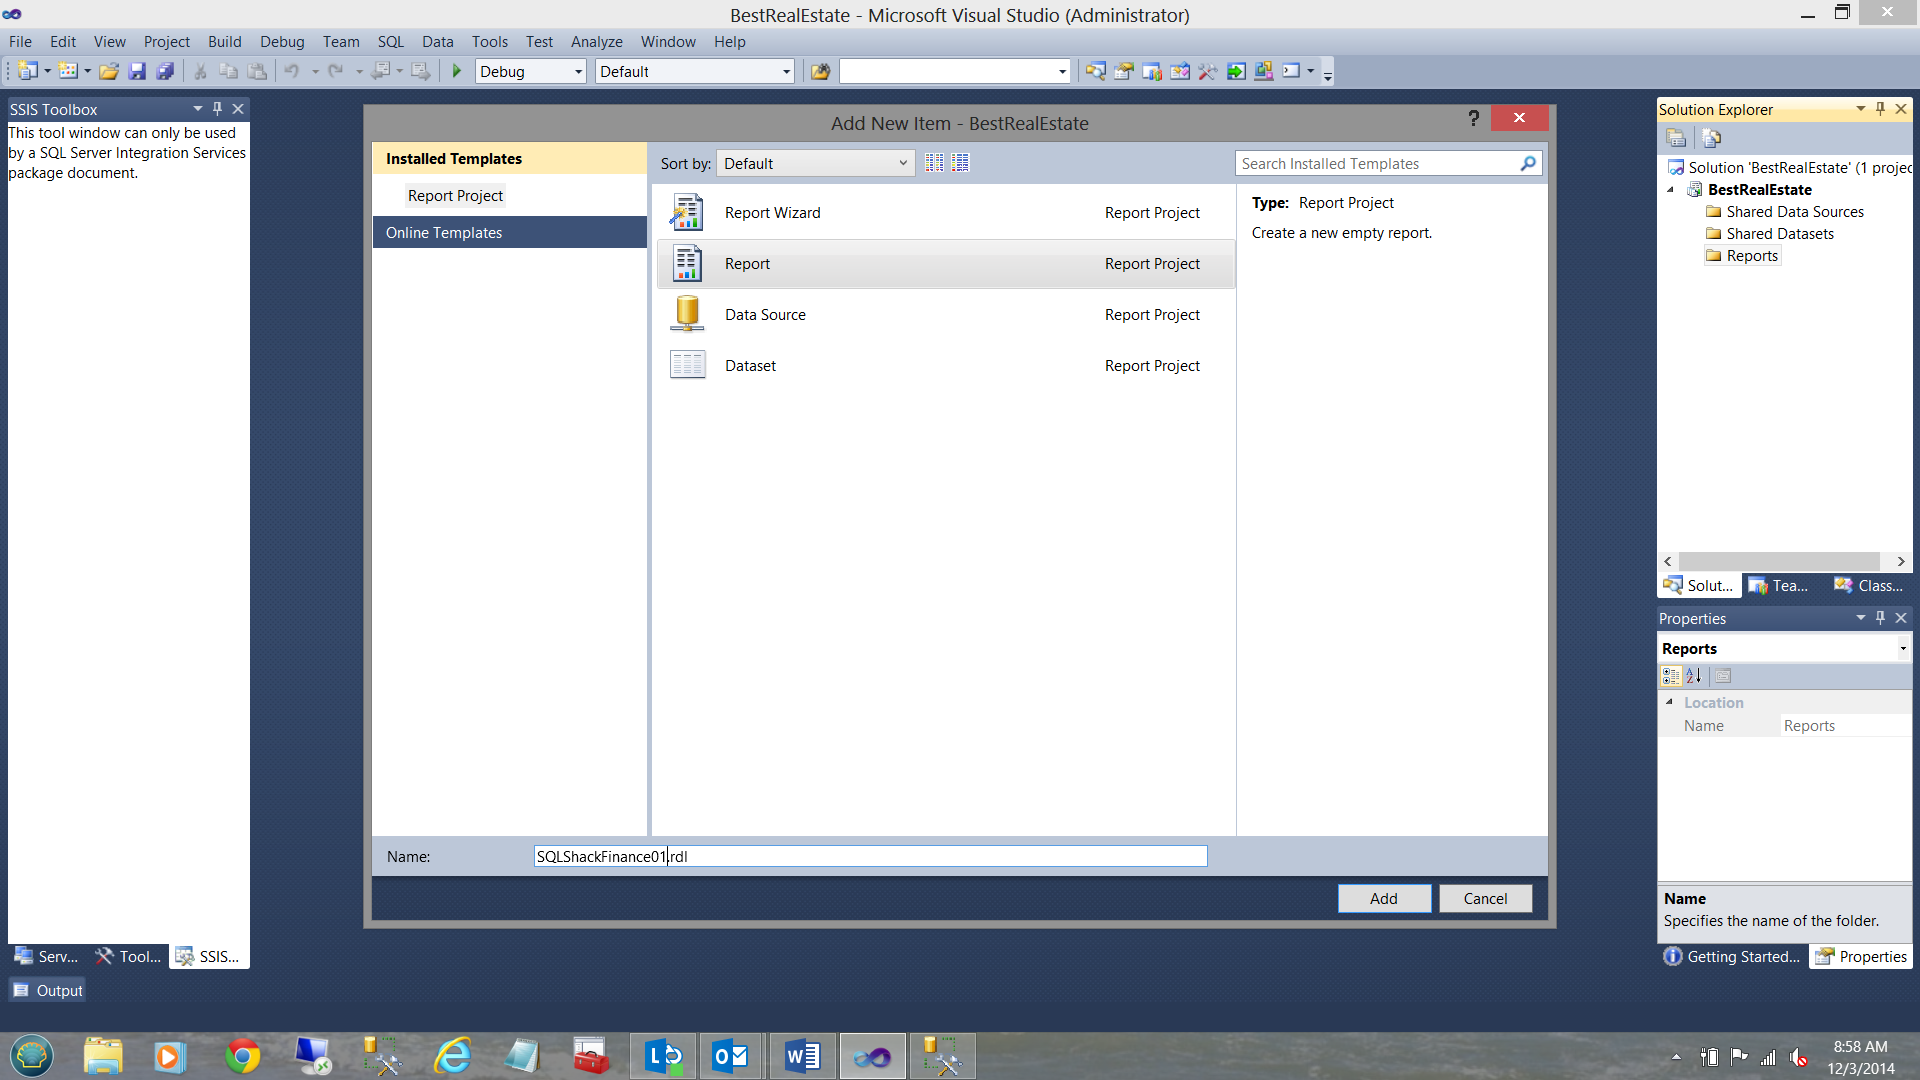Select the Online Templates category
The height and width of the screenshot is (1080, 1920).
coord(444,233)
